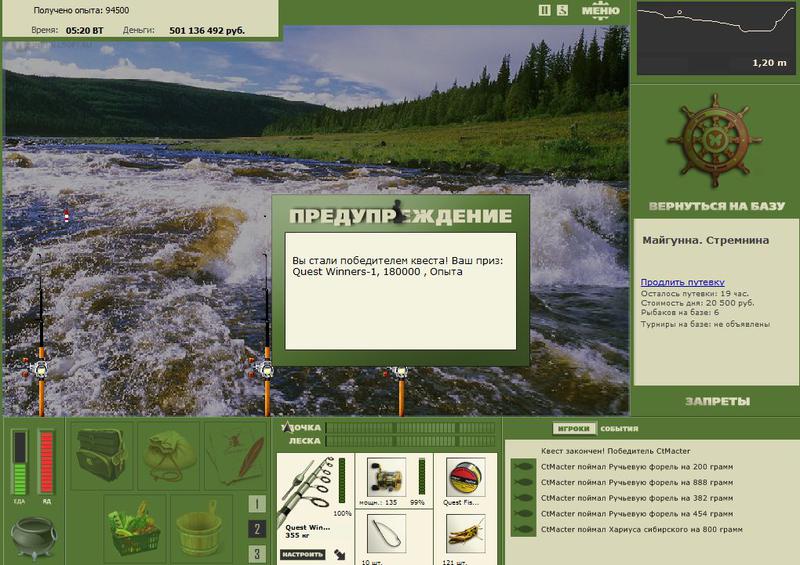
Task: Click 'Рыбаков на базе: 6' text
Action: pos(680,312)
